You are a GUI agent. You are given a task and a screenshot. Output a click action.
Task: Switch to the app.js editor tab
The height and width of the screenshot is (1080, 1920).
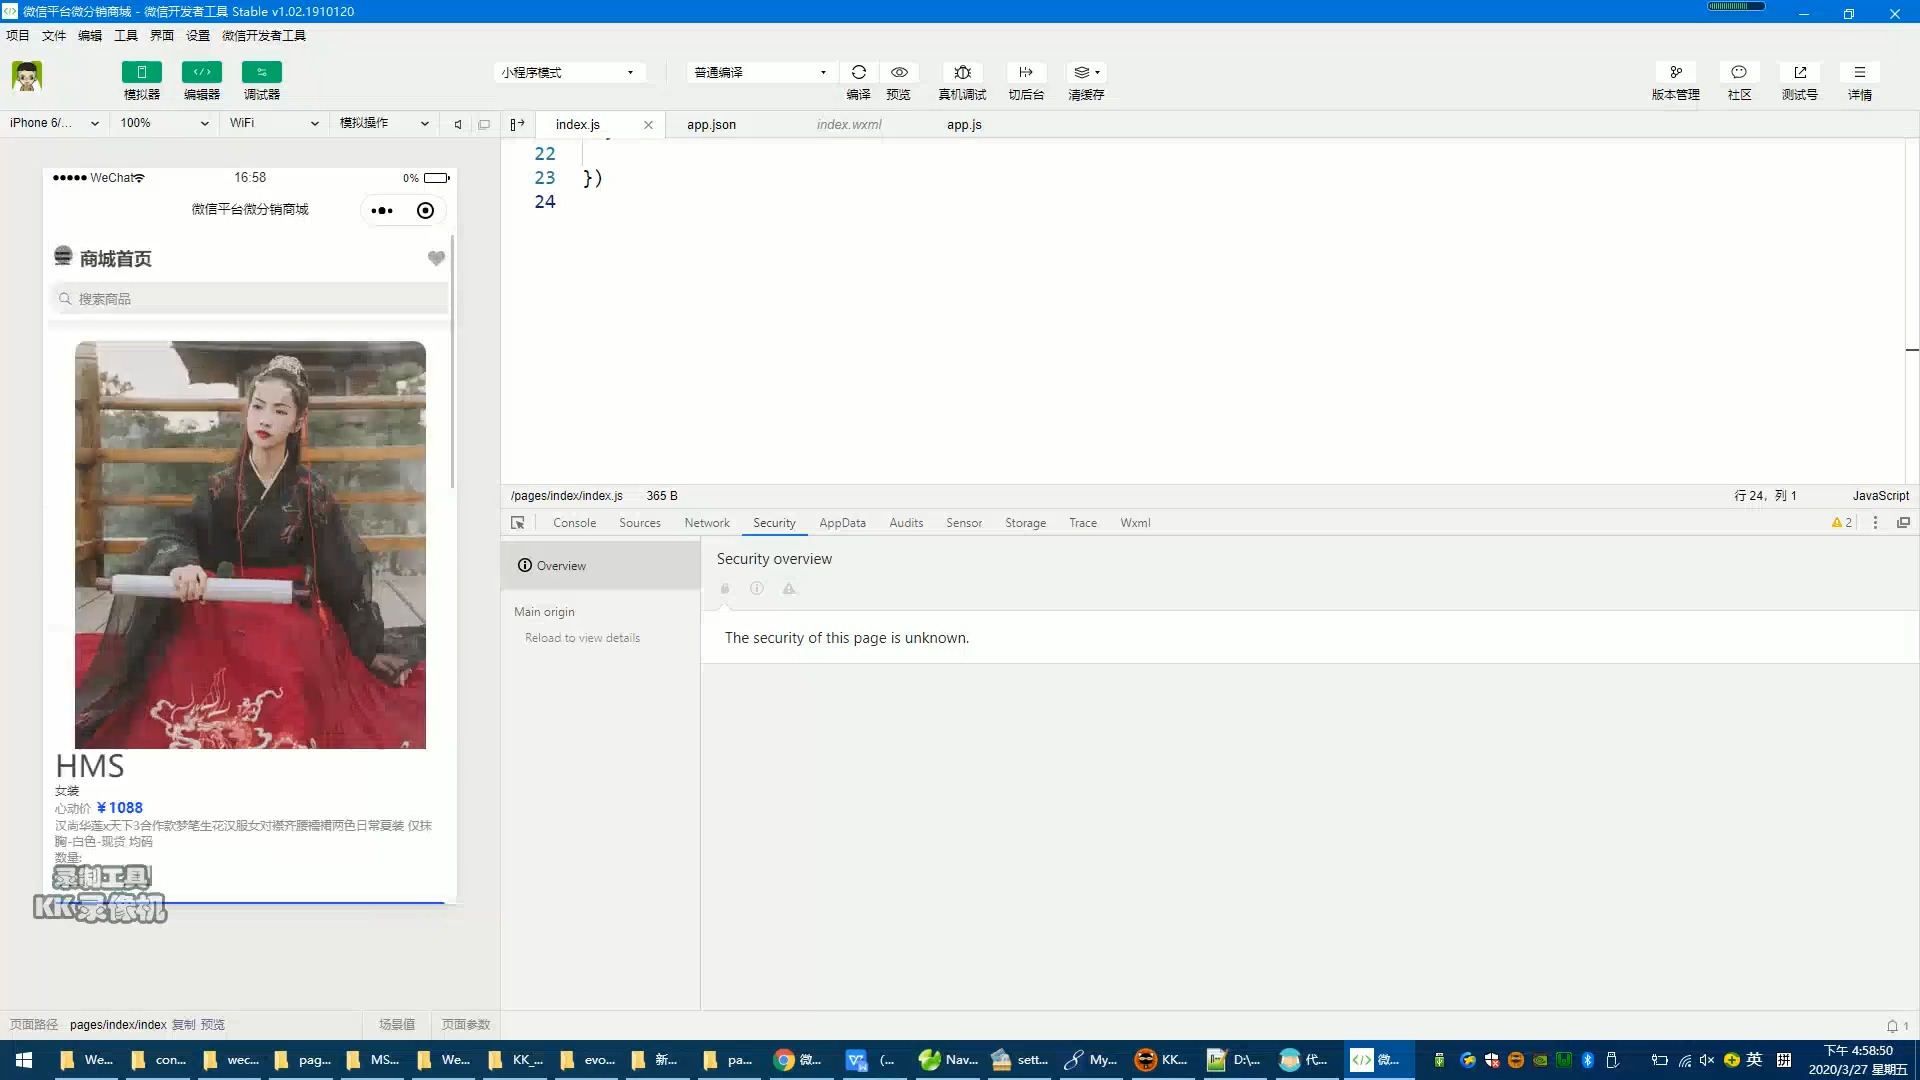pyautogui.click(x=964, y=124)
